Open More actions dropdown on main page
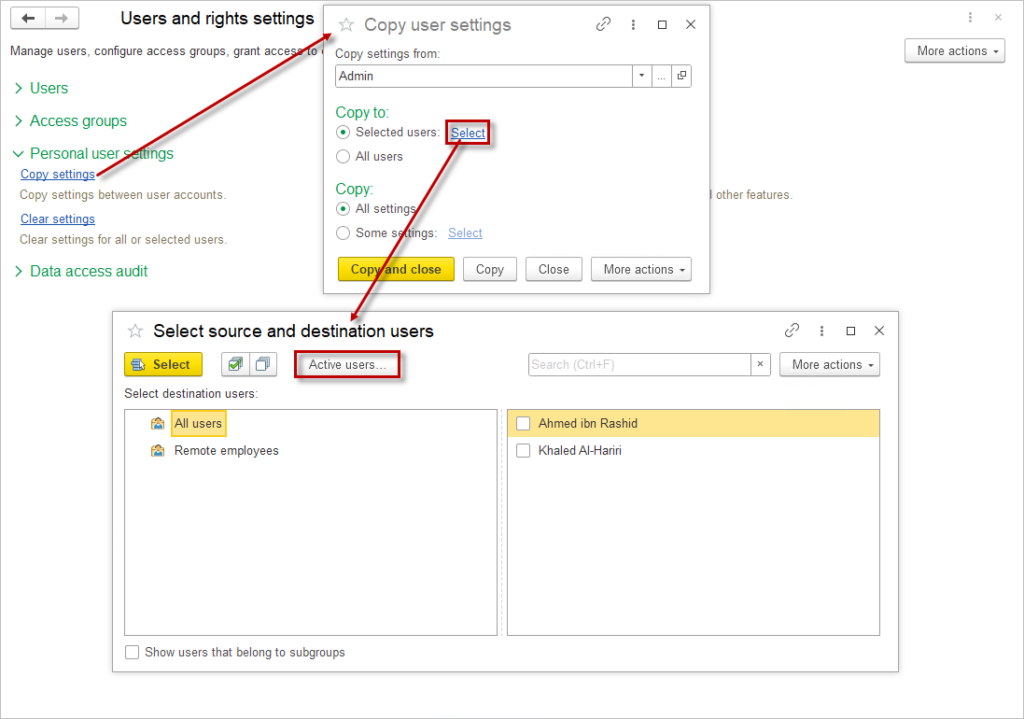Screen dimensions: 1024x719 [x=955, y=51]
